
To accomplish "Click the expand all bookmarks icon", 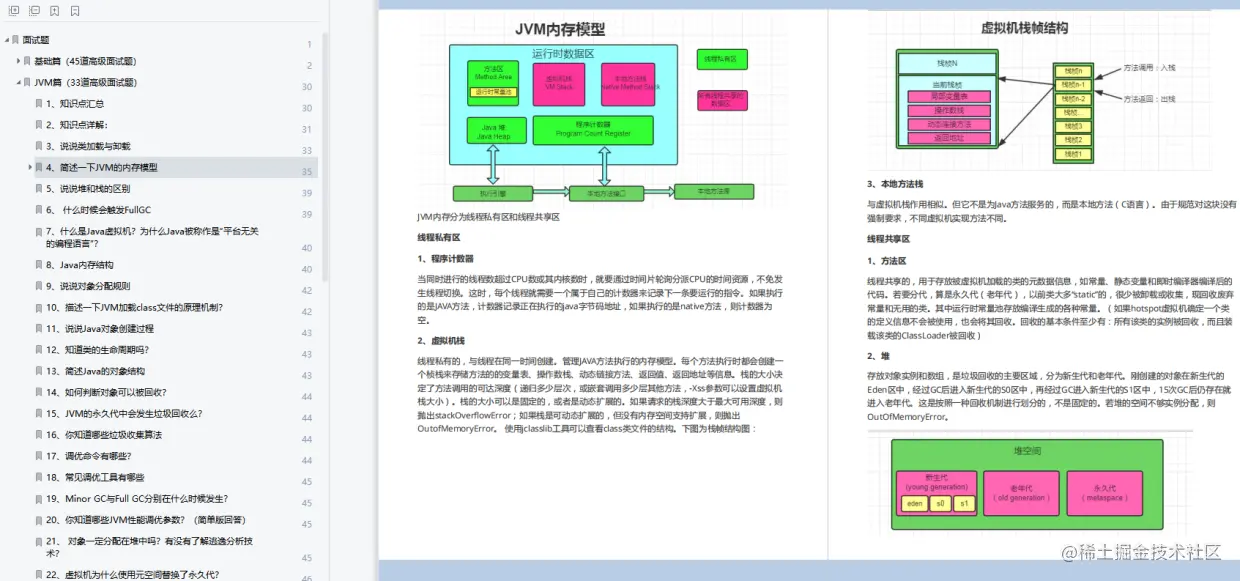I will (x=13, y=11).
